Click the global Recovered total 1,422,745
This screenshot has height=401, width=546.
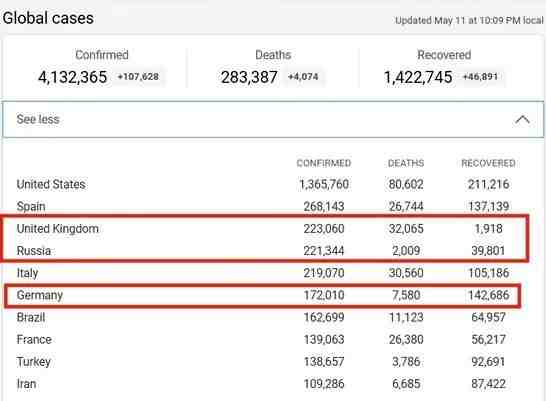(x=418, y=77)
